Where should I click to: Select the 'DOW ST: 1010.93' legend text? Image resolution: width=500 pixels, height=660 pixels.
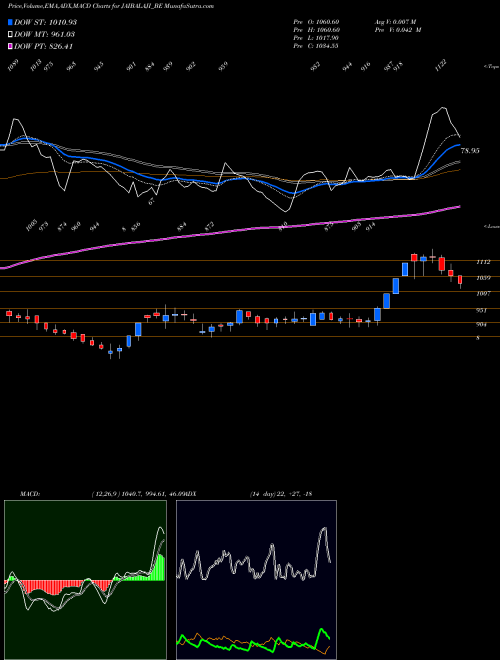(x=45, y=22)
